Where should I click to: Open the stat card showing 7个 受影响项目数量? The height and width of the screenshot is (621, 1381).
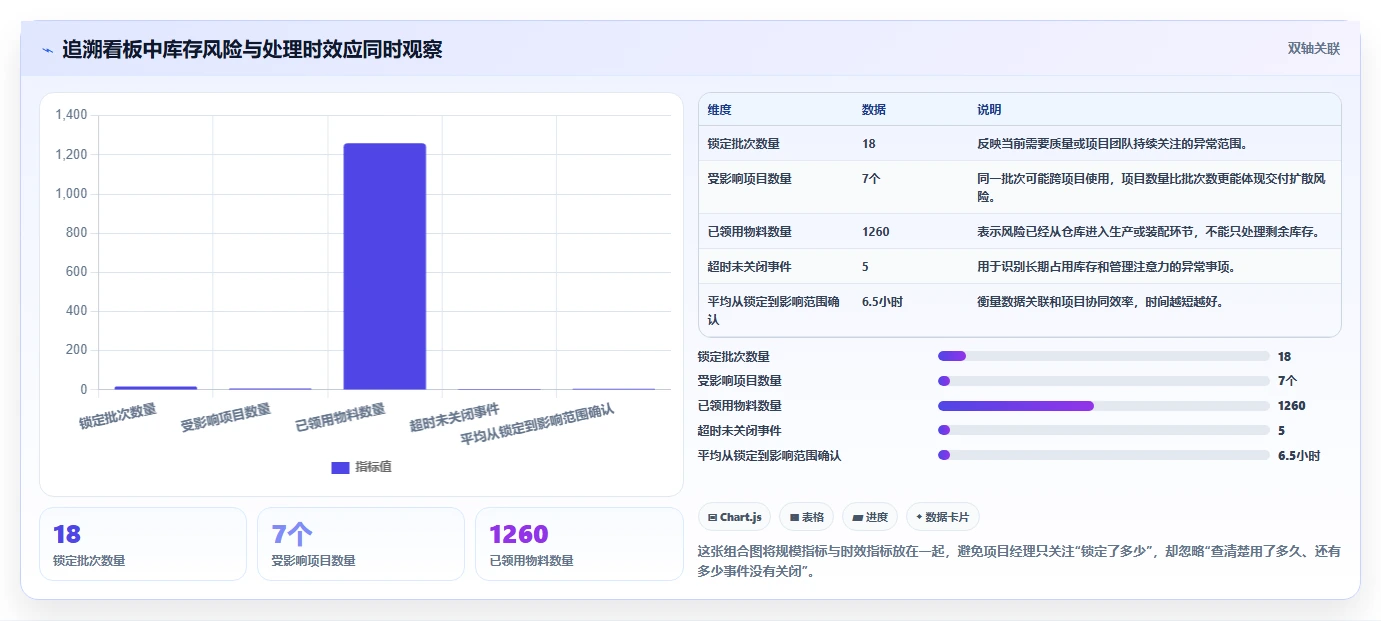[361, 544]
